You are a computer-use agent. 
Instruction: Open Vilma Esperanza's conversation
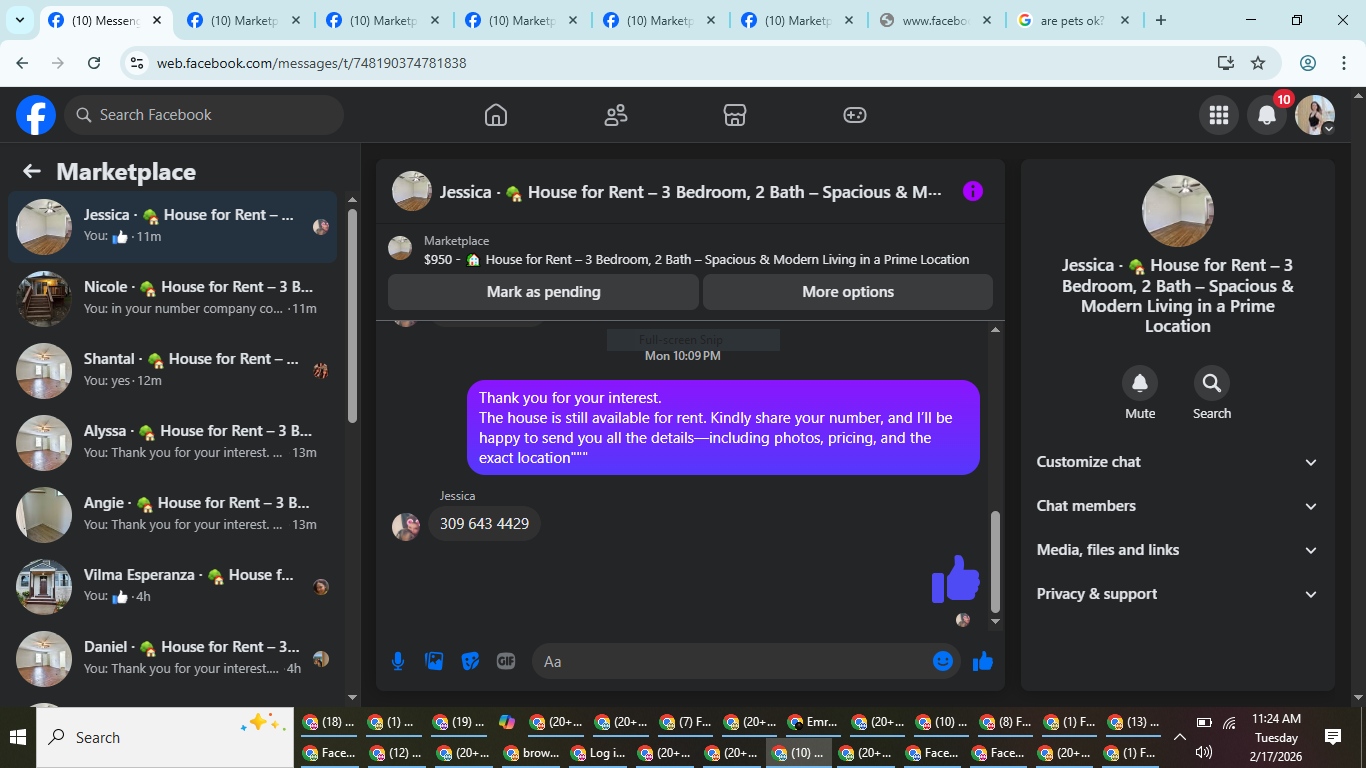(x=173, y=587)
